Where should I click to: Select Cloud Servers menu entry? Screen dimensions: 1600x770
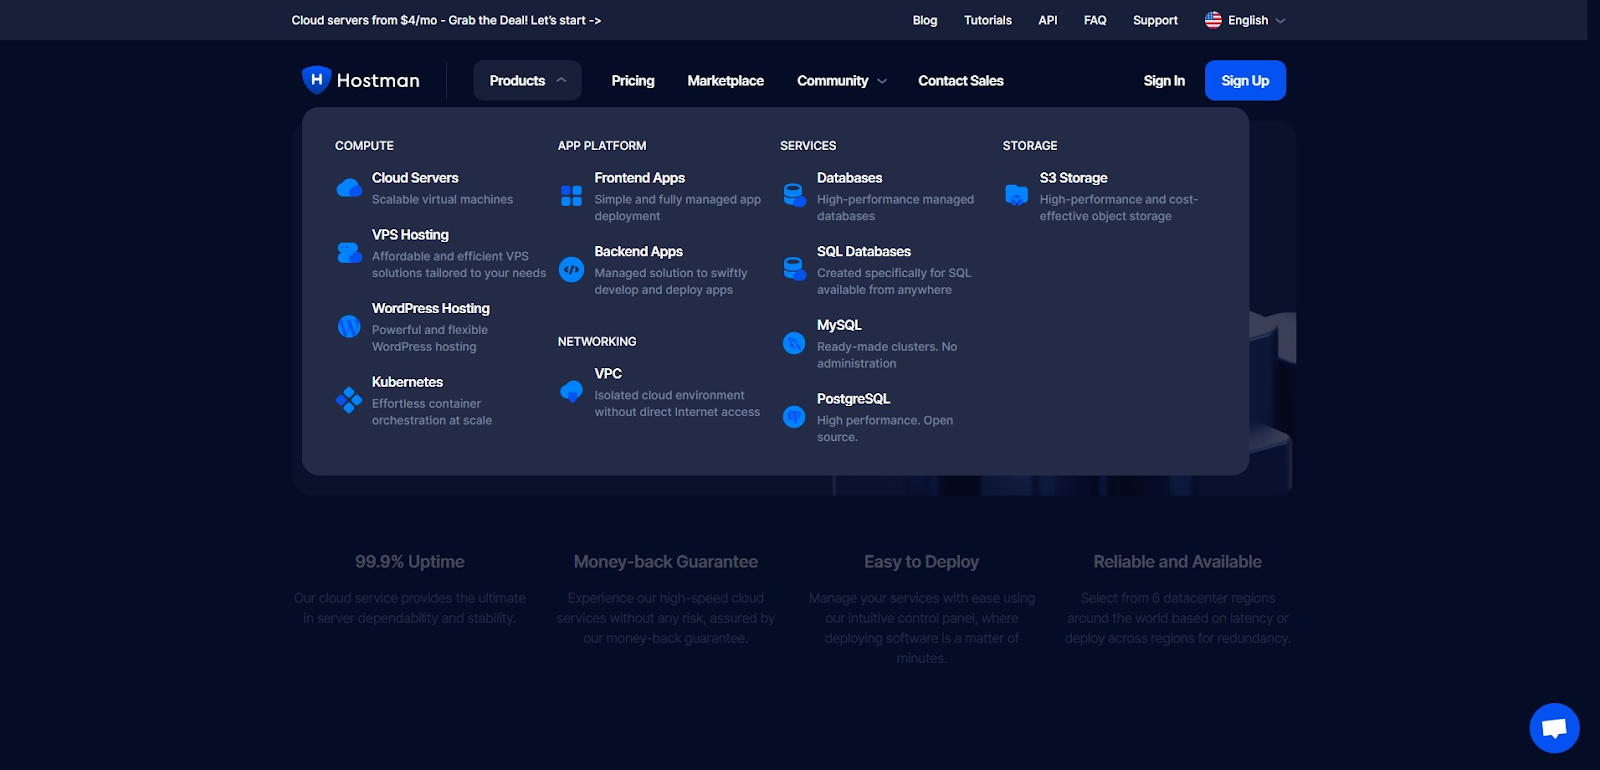441,188
